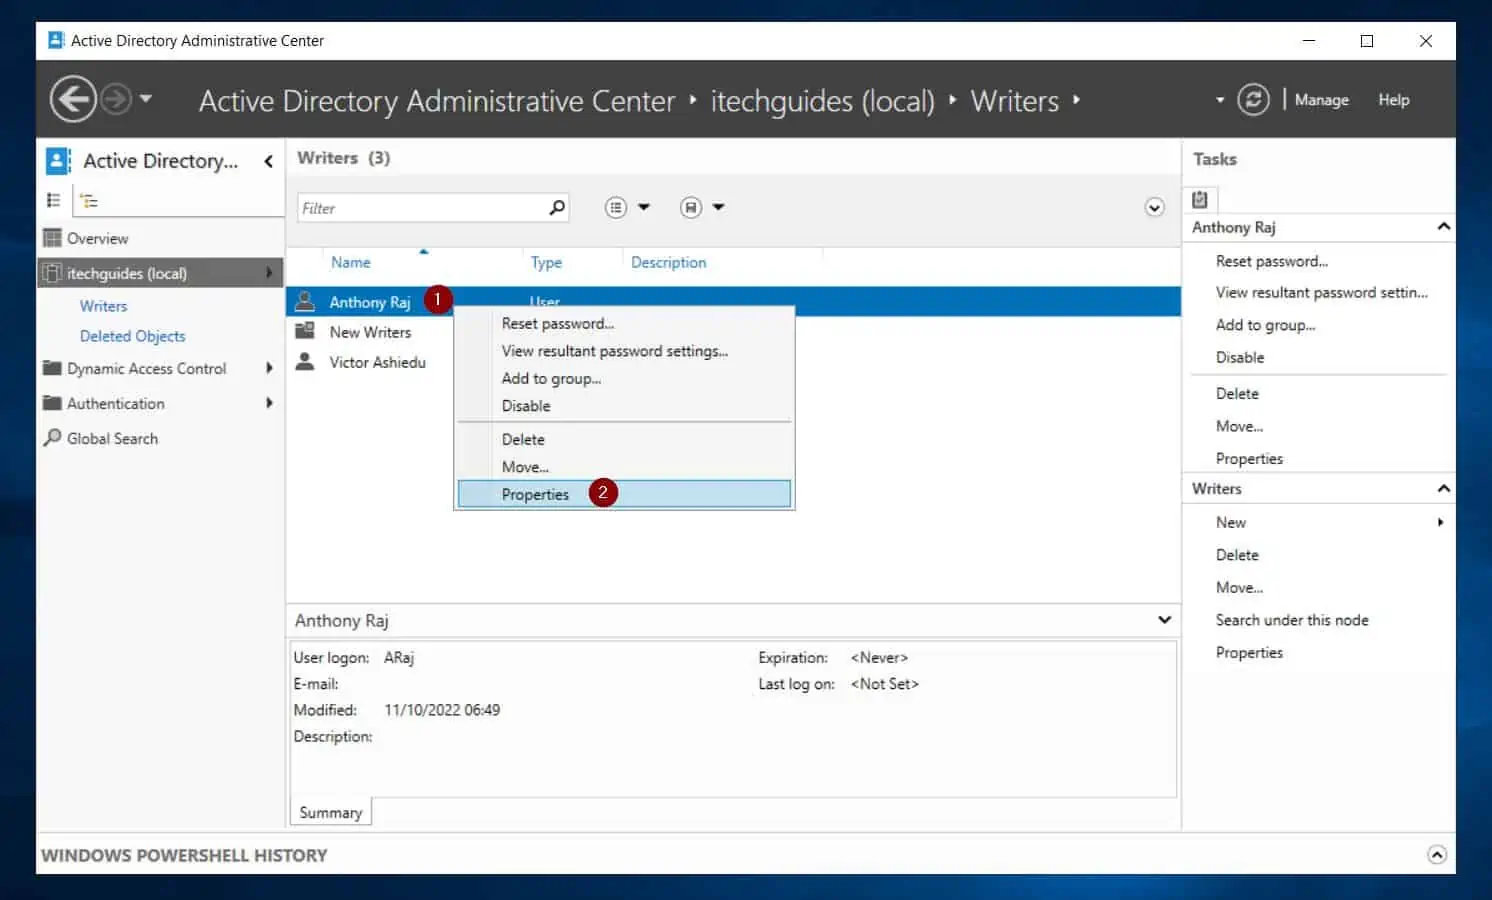Maximize the Administrative Center window

click(x=1367, y=41)
